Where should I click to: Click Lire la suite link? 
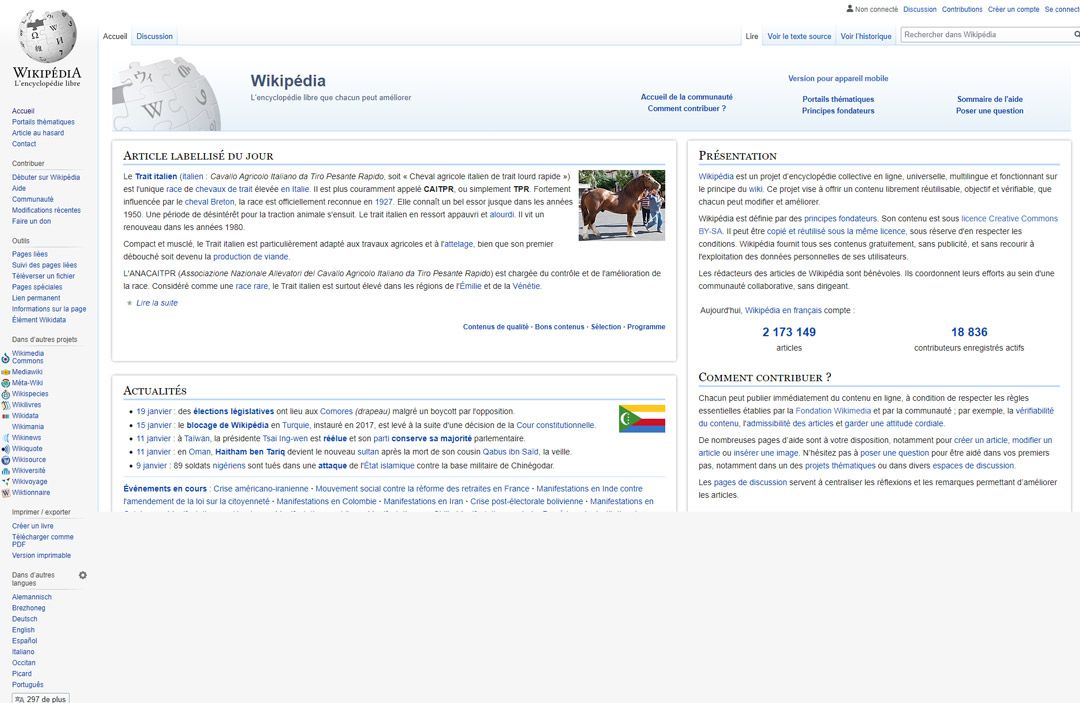pyautogui.click(x=157, y=303)
